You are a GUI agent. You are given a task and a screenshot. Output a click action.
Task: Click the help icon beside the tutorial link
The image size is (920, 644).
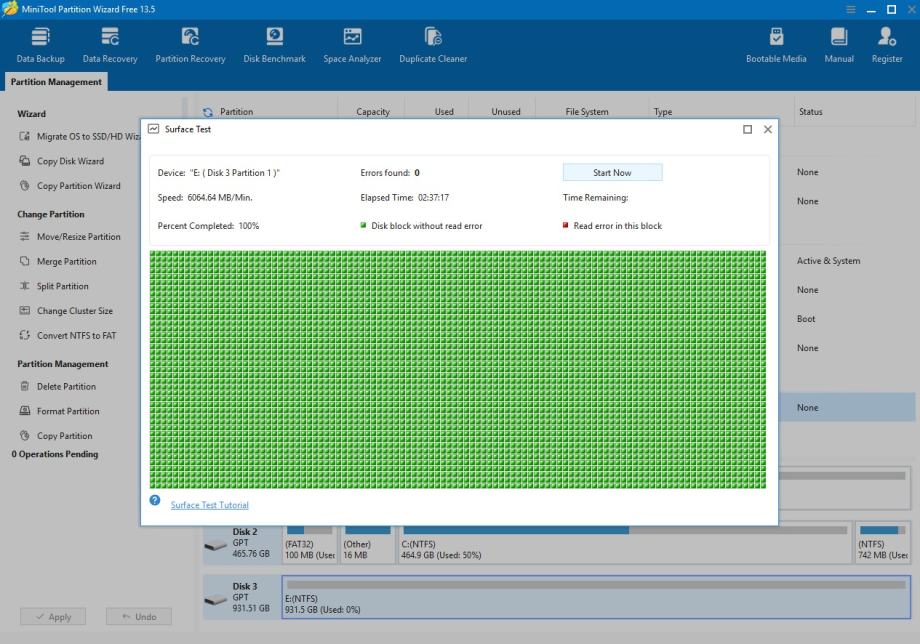[x=155, y=500]
